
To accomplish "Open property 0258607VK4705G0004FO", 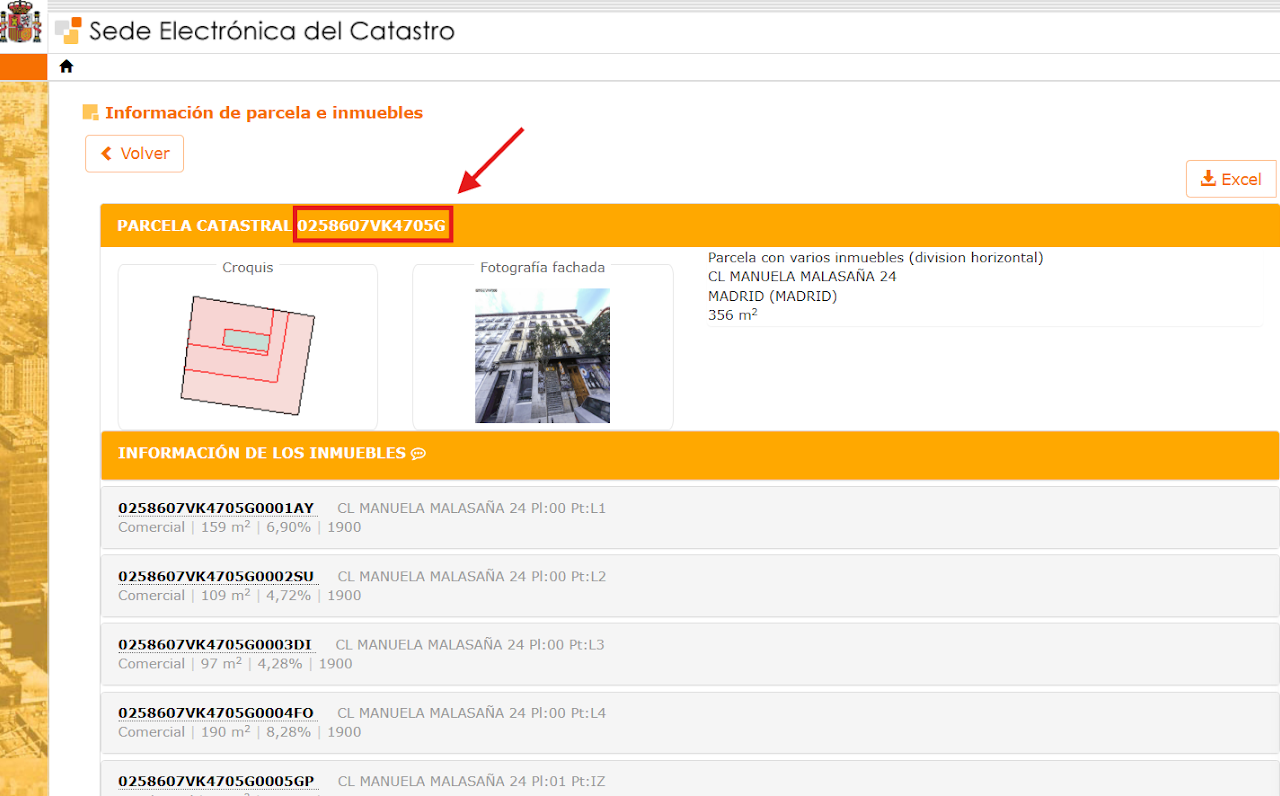I will [216, 713].
